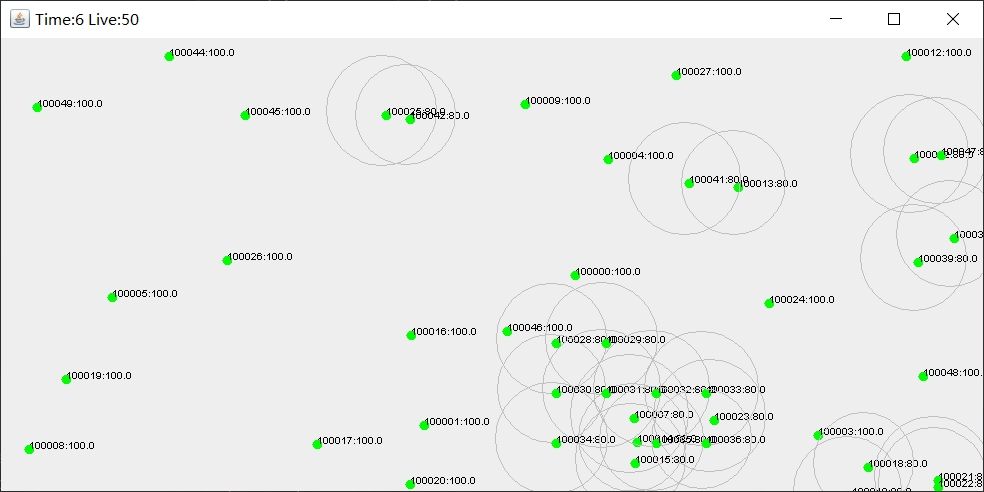Click the node dot labeled 100027:100.0
The image size is (984, 492).
[x=676, y=75]
